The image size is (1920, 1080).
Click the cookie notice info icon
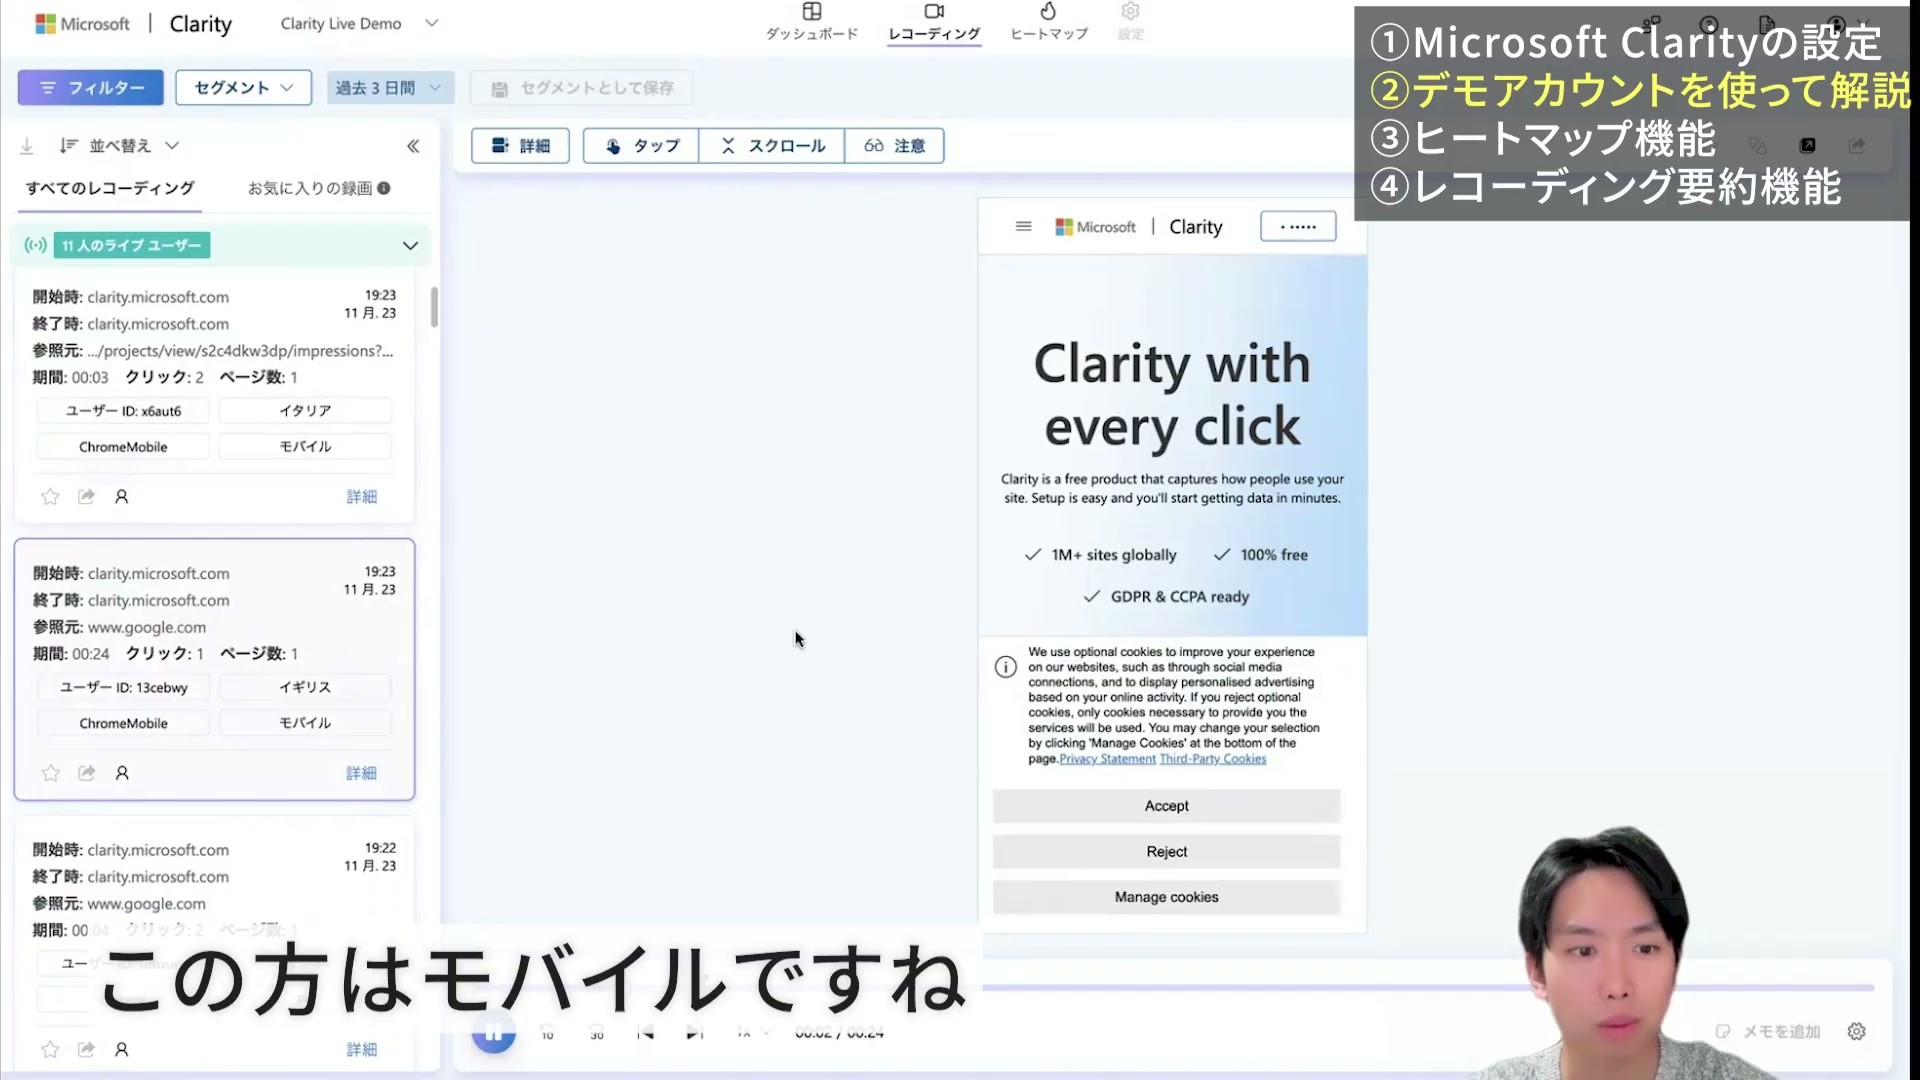tap(1006, 667)
